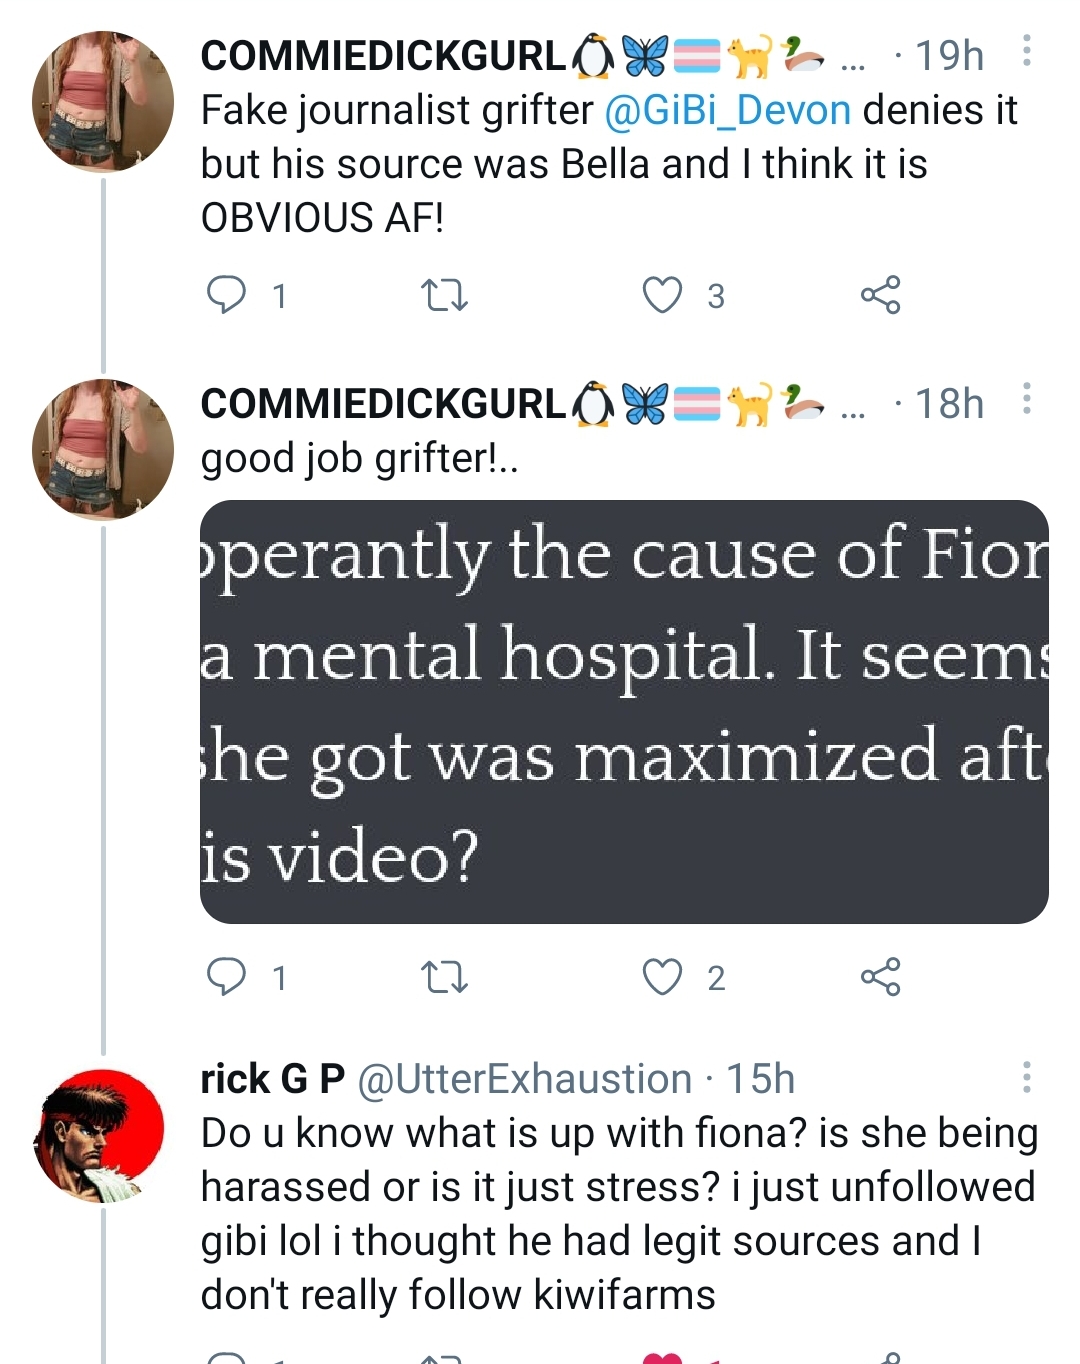This screenshot has width=1080, height=1364.
Task: Open overflow menu on rick G P's tweet
Action: (1026, 1077)
